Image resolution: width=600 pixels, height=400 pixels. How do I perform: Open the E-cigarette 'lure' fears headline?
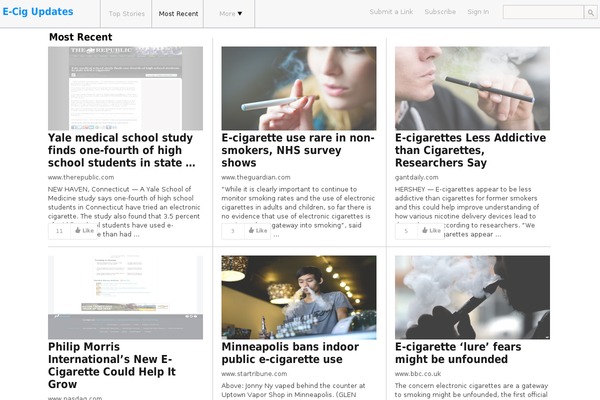click(458, 353)
